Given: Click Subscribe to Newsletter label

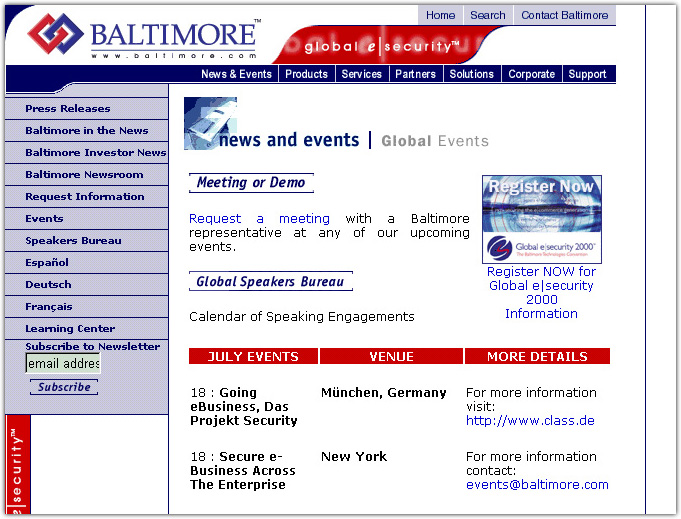Looking at the screenshot, I should [93, 347].
